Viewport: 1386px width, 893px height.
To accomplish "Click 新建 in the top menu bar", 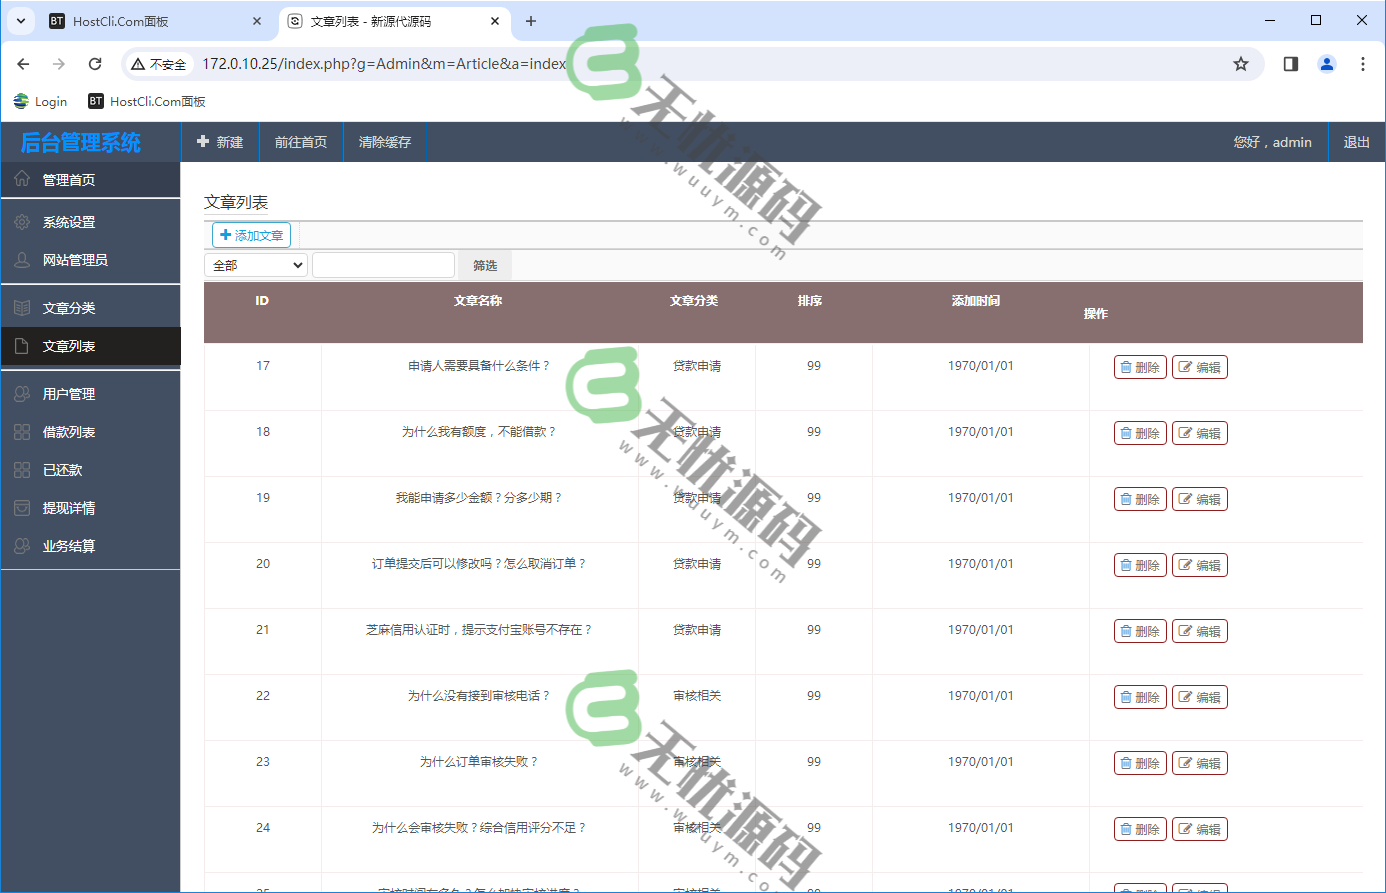I will click(x=221, y=142).
